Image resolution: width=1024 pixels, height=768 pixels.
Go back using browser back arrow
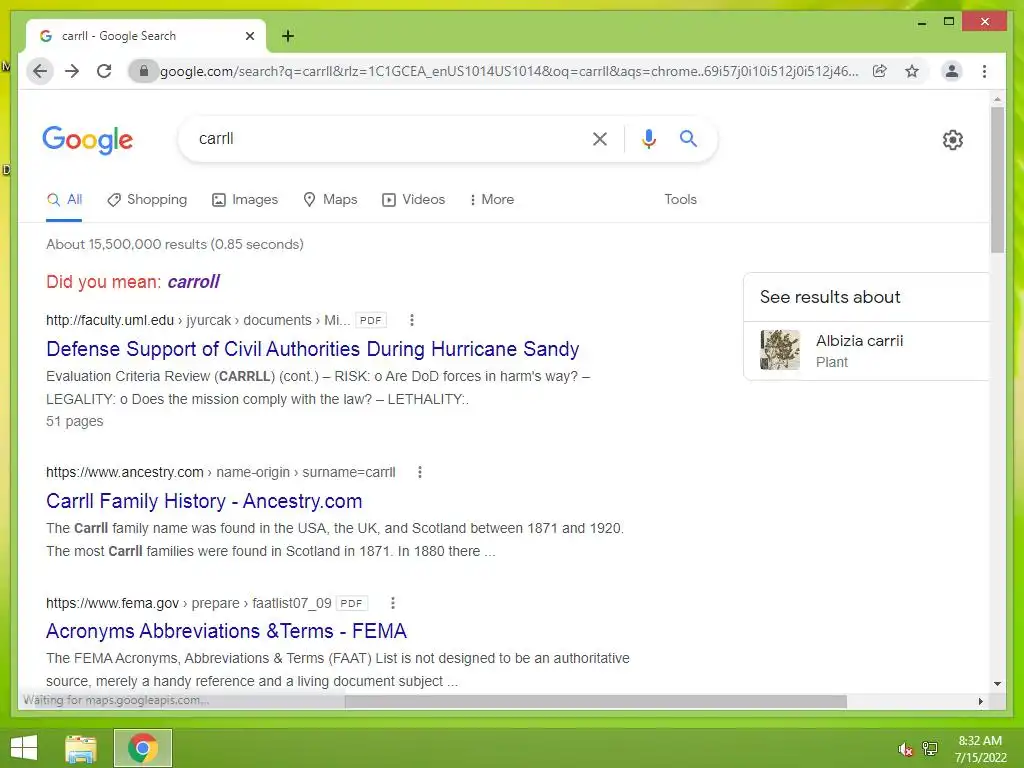point(40,71)
